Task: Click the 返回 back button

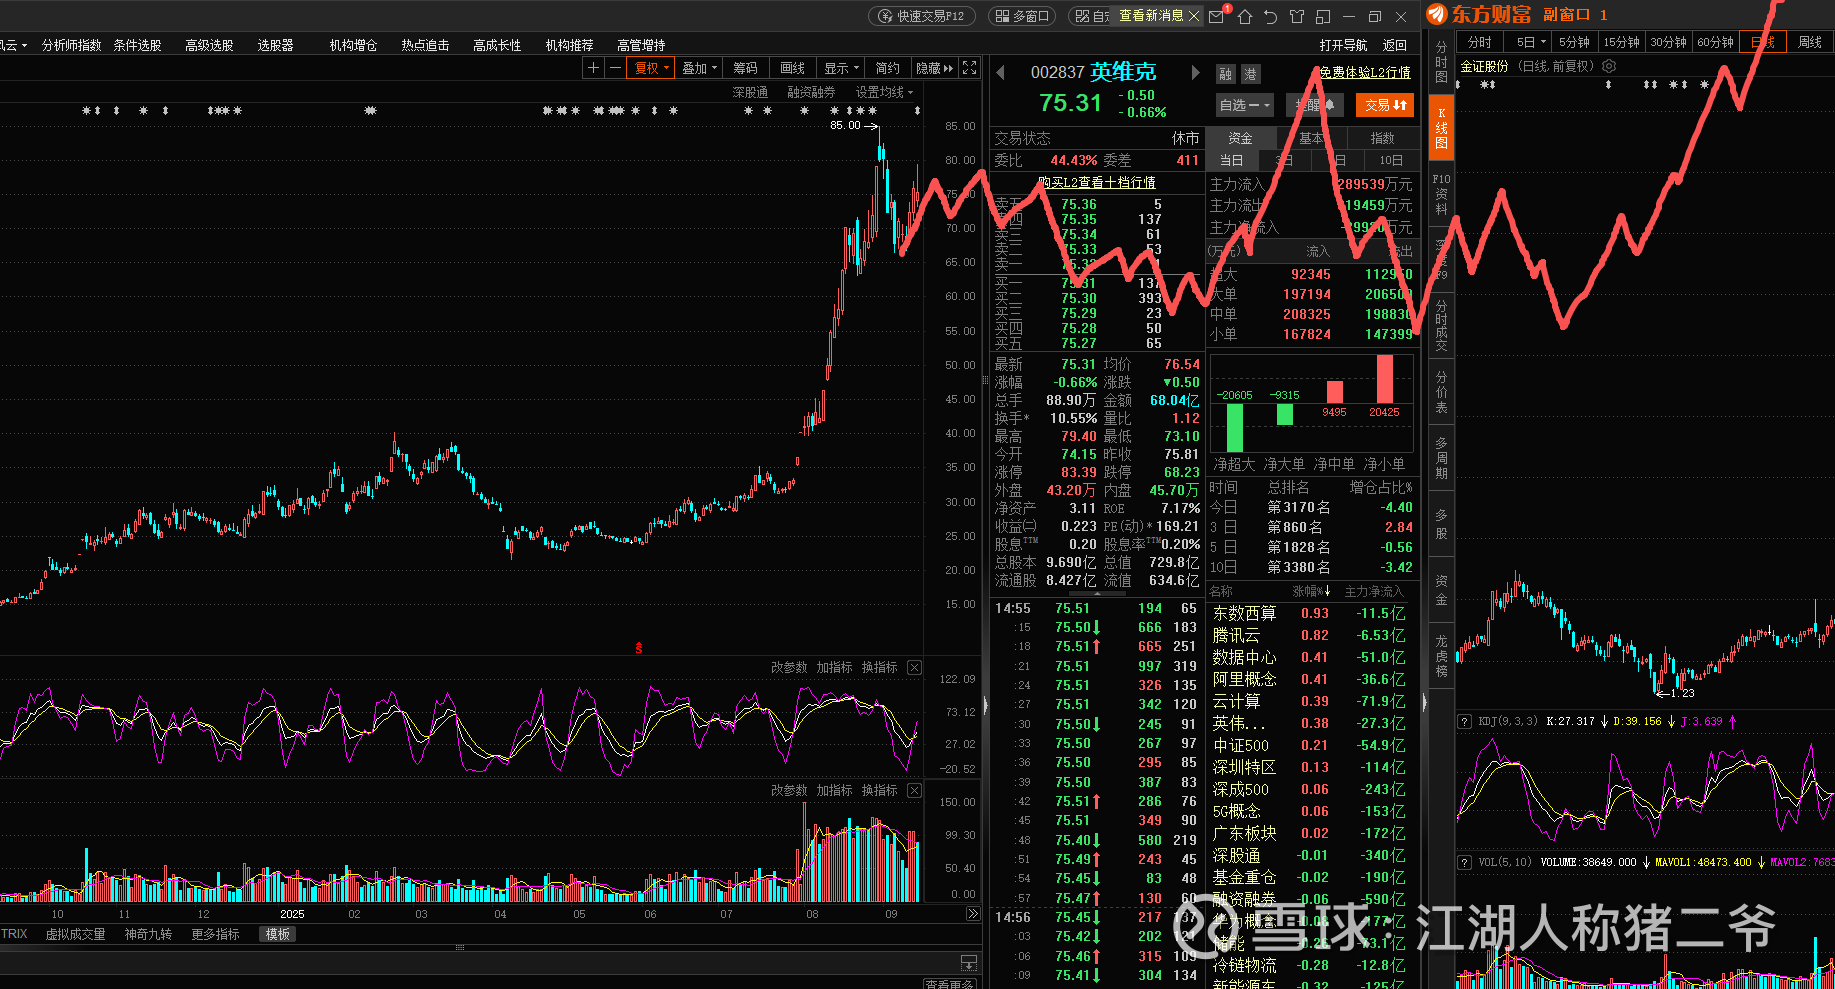Action: pos(1394,45)
